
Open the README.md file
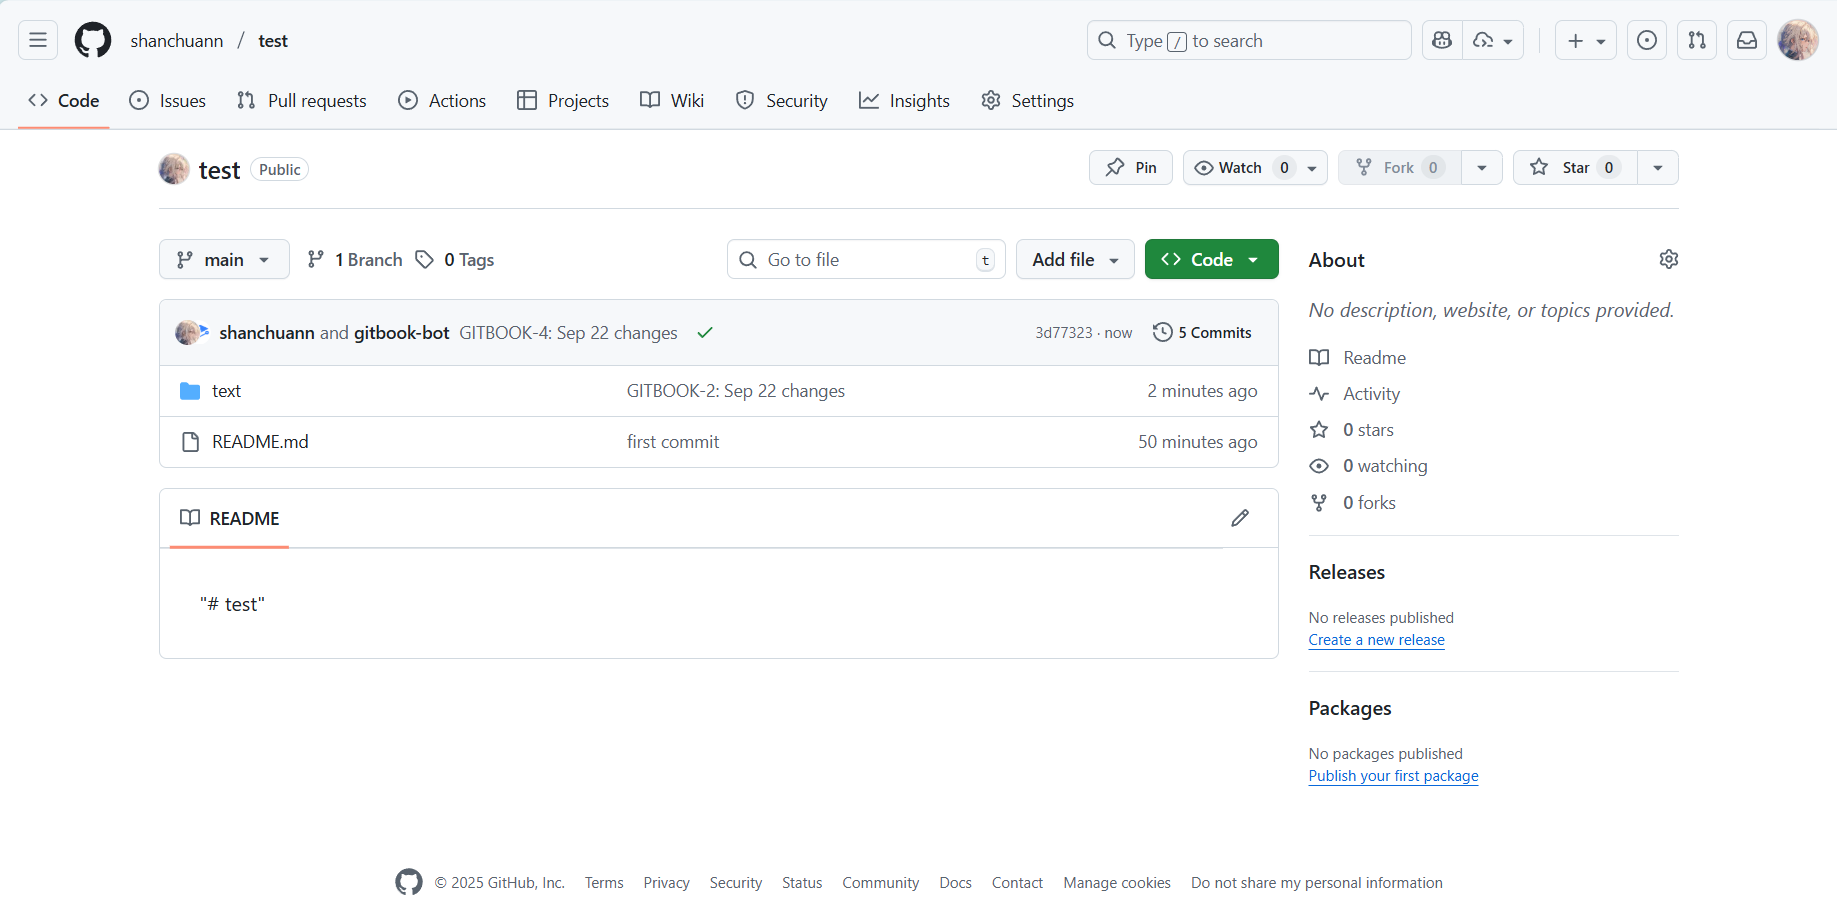[x=260, y=442]
